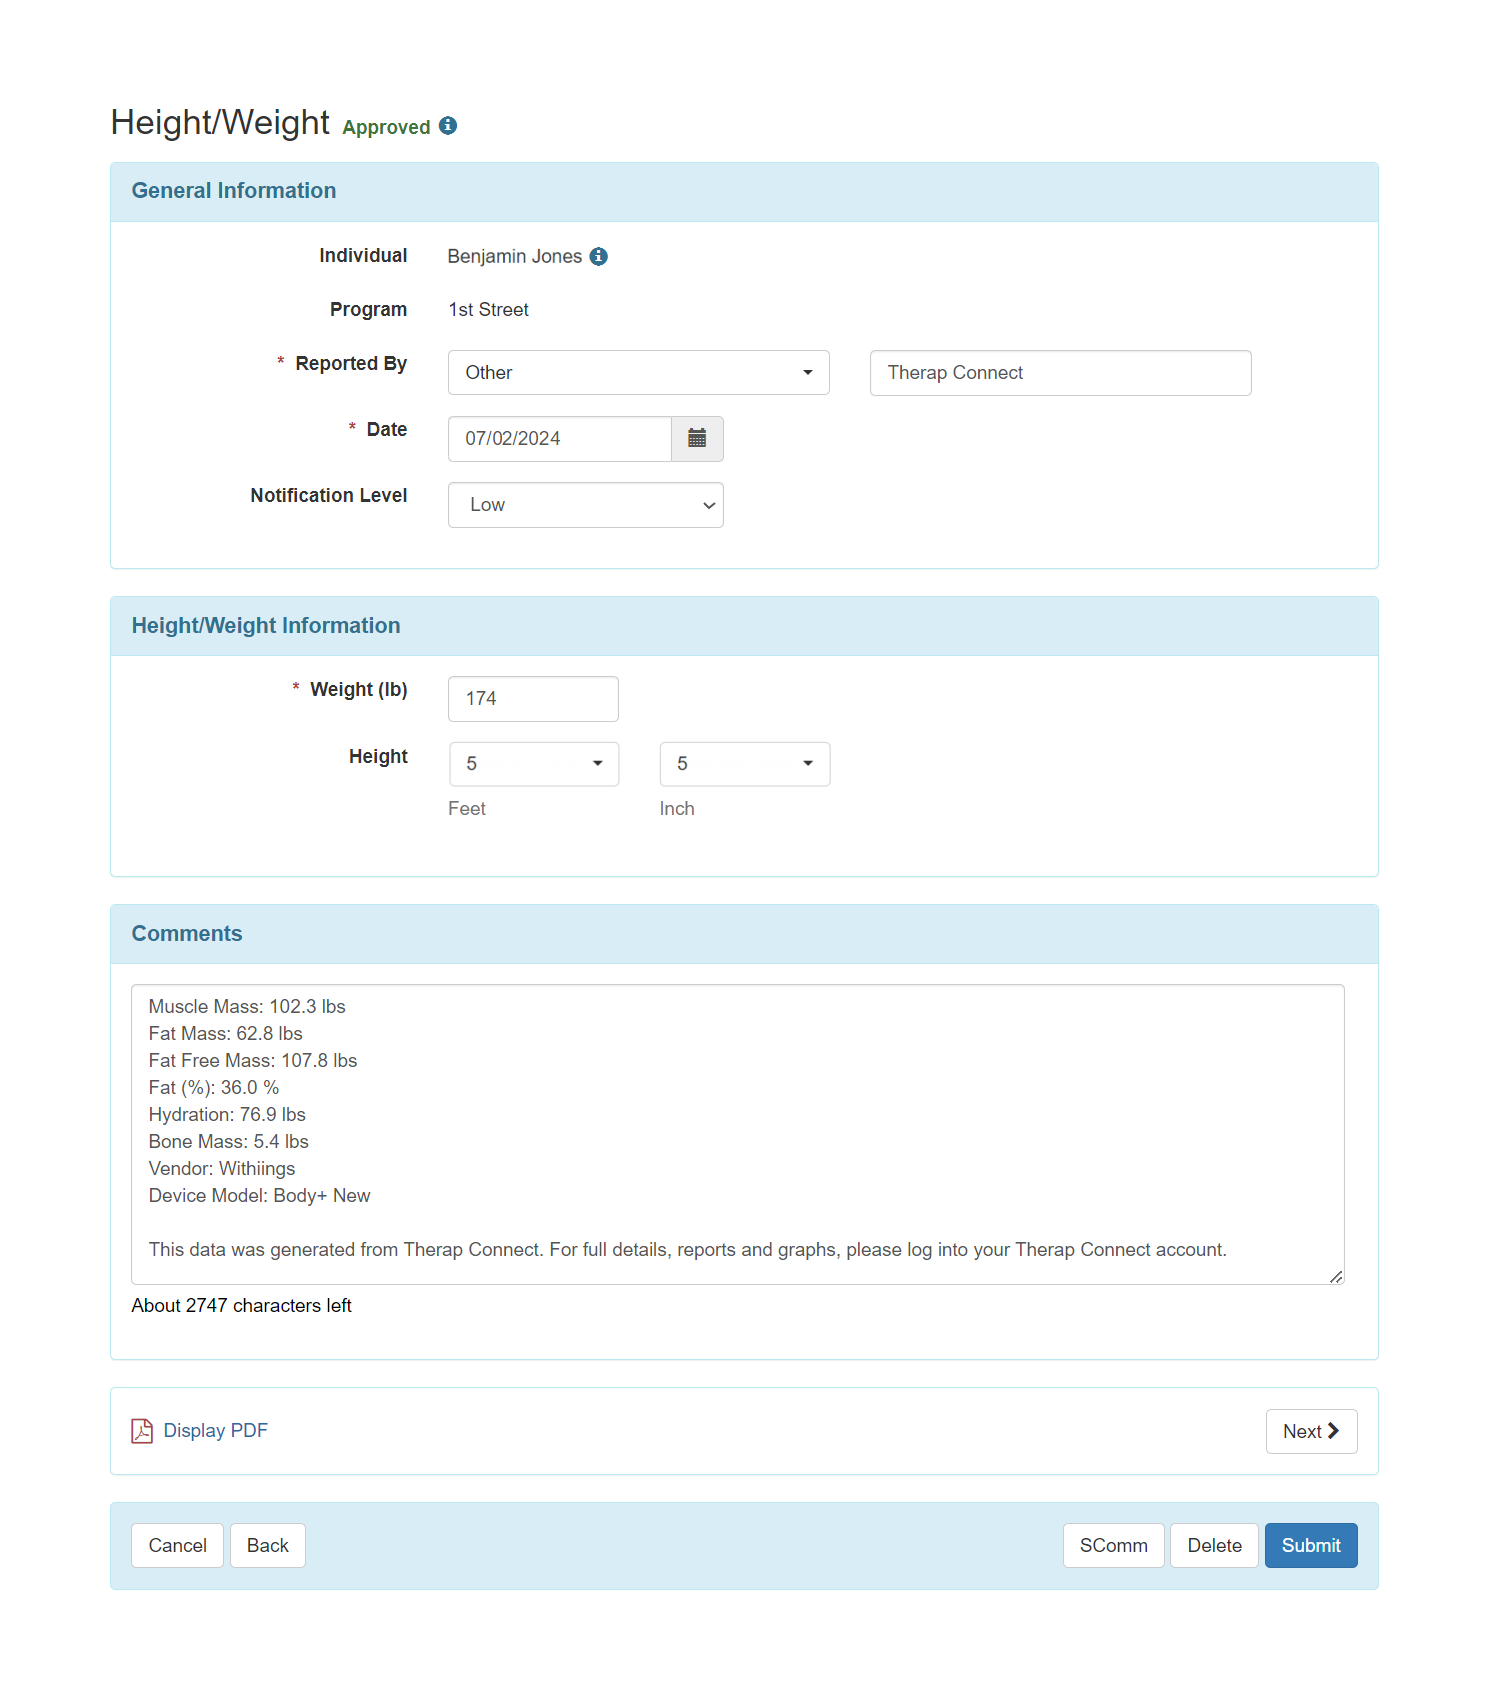Click the Delete button

[x=1214, y=1546]
